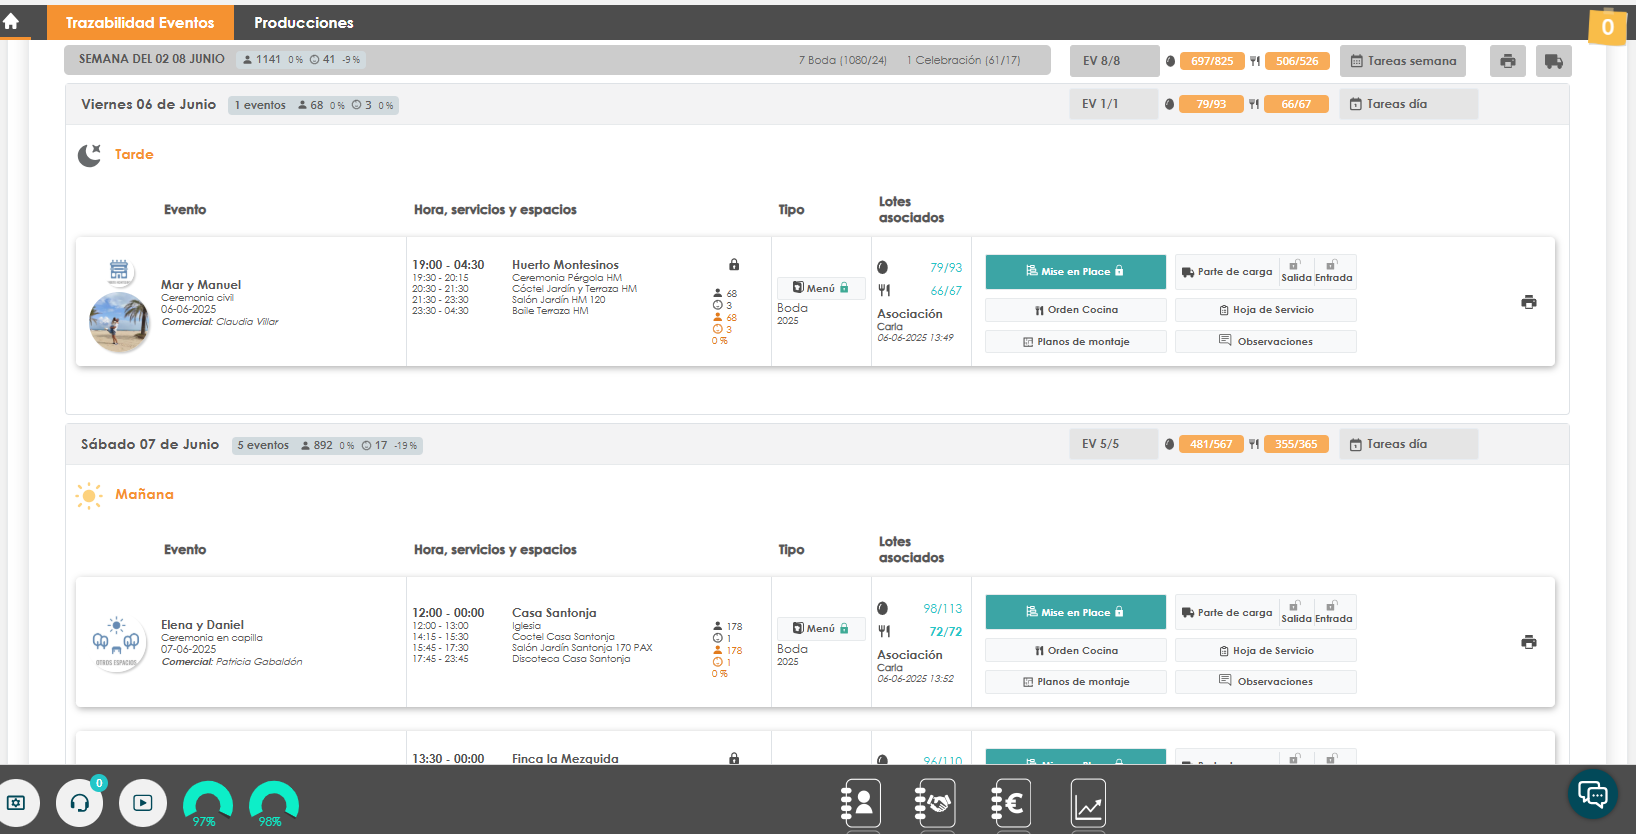Go to the home icon
Viewport: 1636px width, 834px height.
[x=11, y=21]
